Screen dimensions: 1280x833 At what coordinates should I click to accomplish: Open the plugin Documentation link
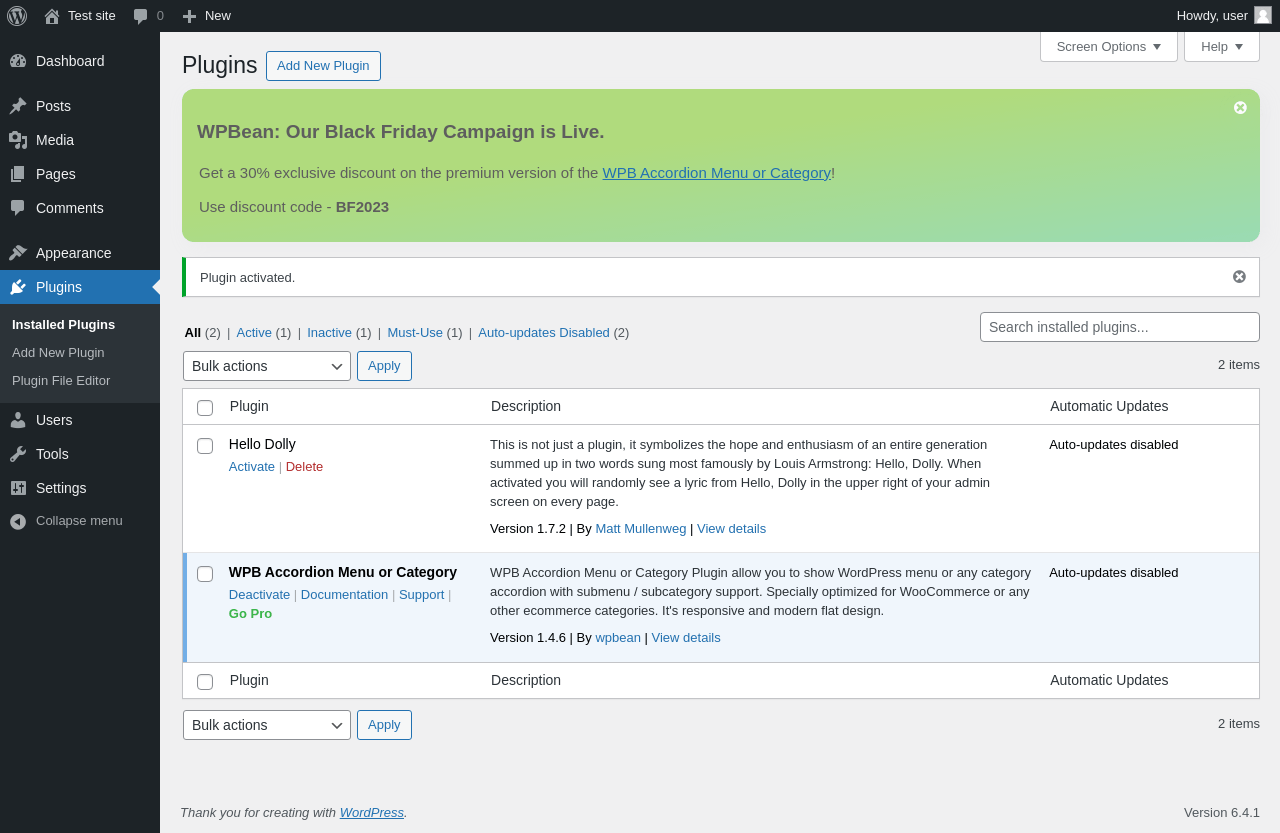click(344, 595)
